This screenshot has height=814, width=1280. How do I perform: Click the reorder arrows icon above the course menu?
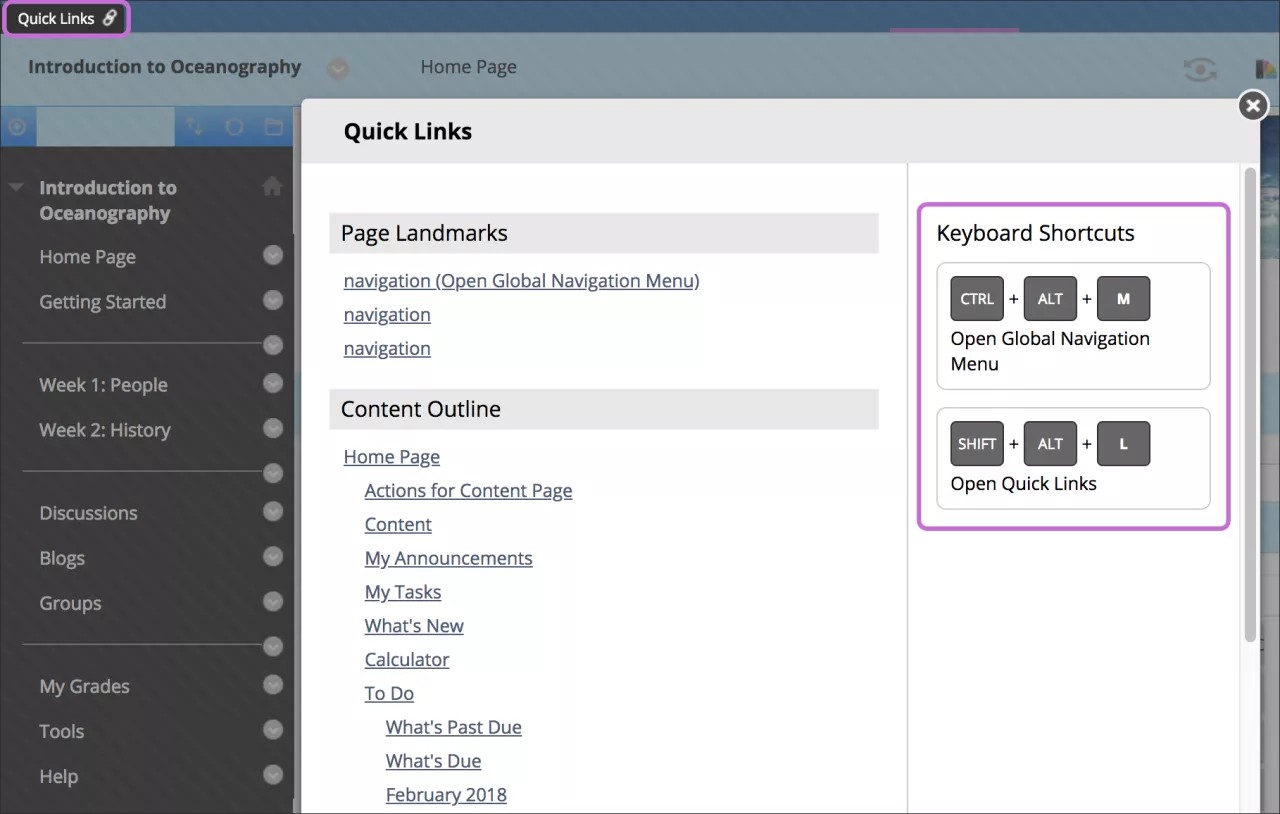click(x=194, y=126)
